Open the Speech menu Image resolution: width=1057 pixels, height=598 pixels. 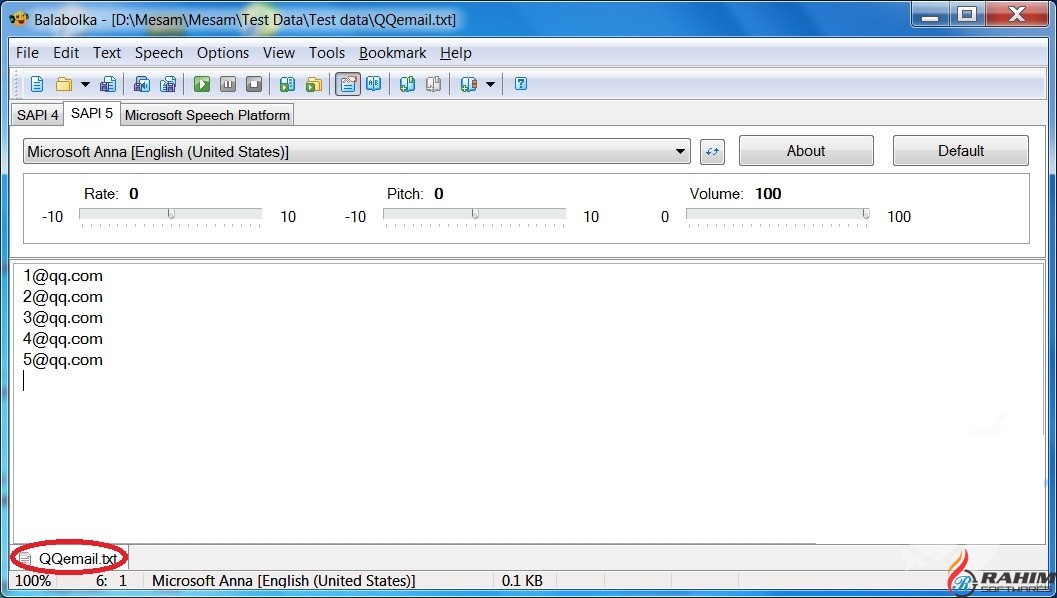pyautogui.click(x=158, y=53)
